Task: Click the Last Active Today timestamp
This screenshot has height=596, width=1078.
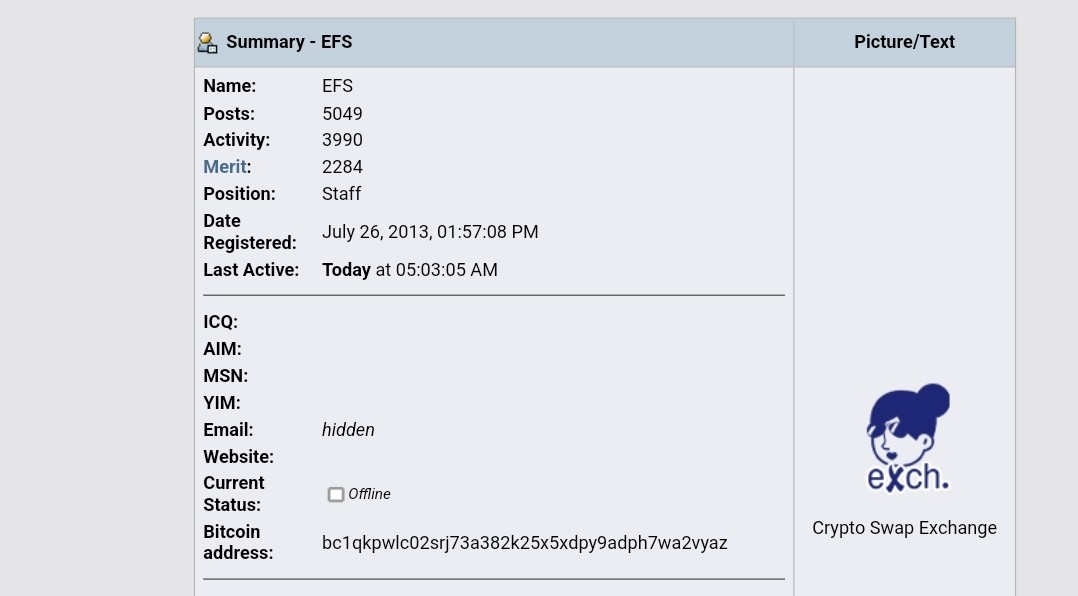Action: coord(410,269)
